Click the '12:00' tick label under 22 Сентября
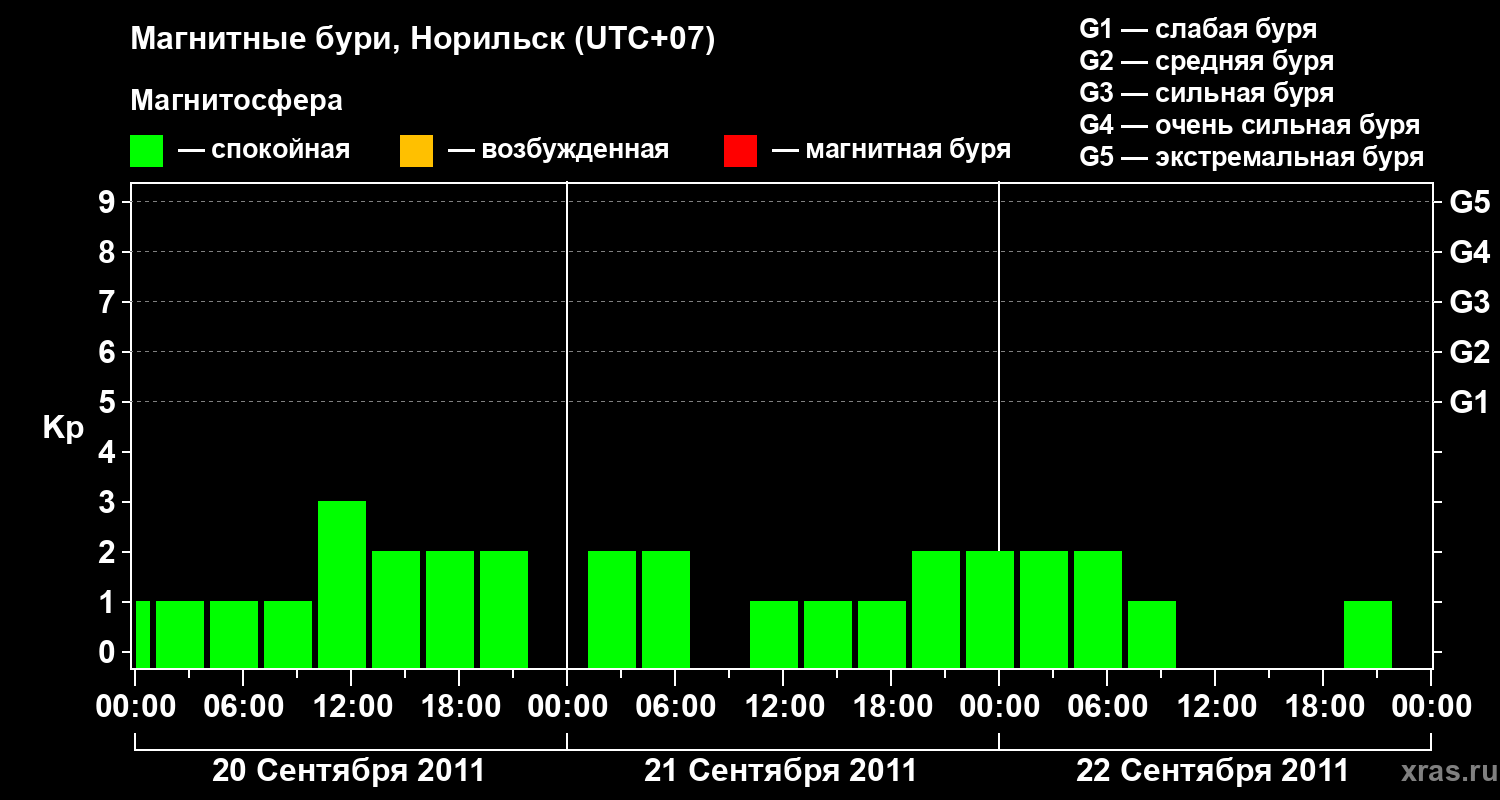This screenshot has height=800, width=1500. [1215, 707]
